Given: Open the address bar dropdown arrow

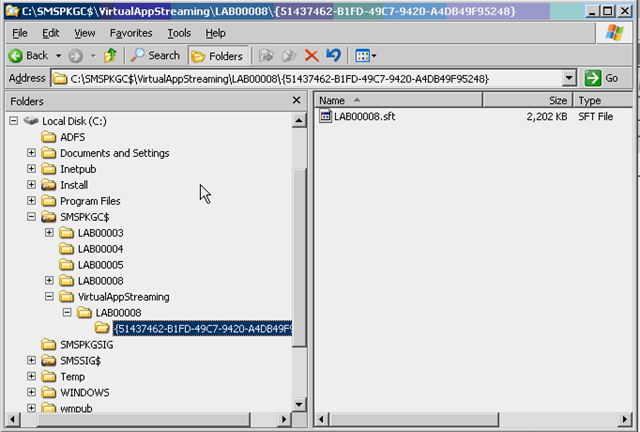Looking at the screenshot, I should click(569, 78).
